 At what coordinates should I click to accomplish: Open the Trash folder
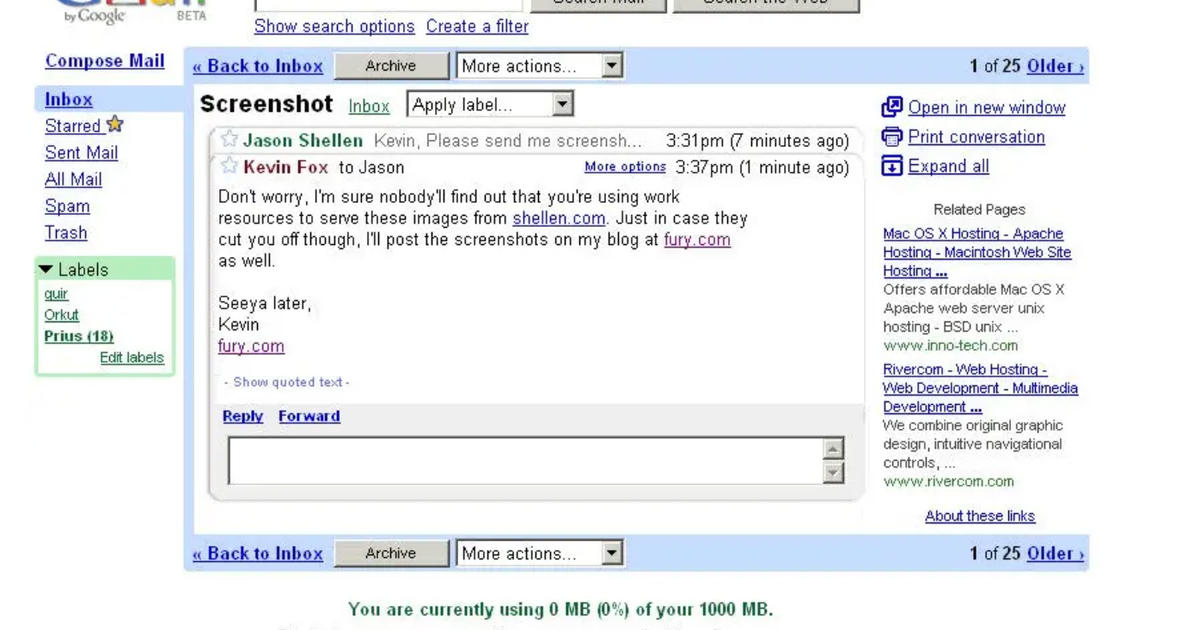66,232
